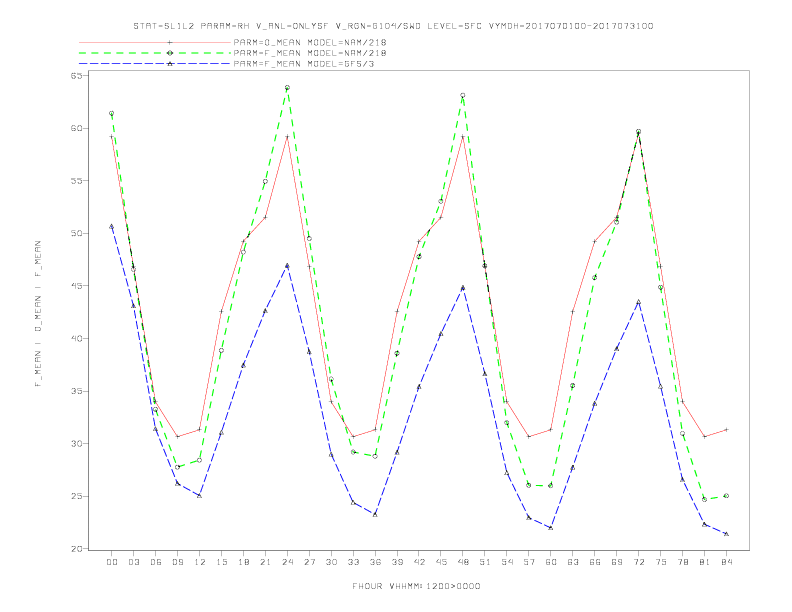Click the 25 tick on the y-axis
Screen dimensions: 792x612
[77, 496]
